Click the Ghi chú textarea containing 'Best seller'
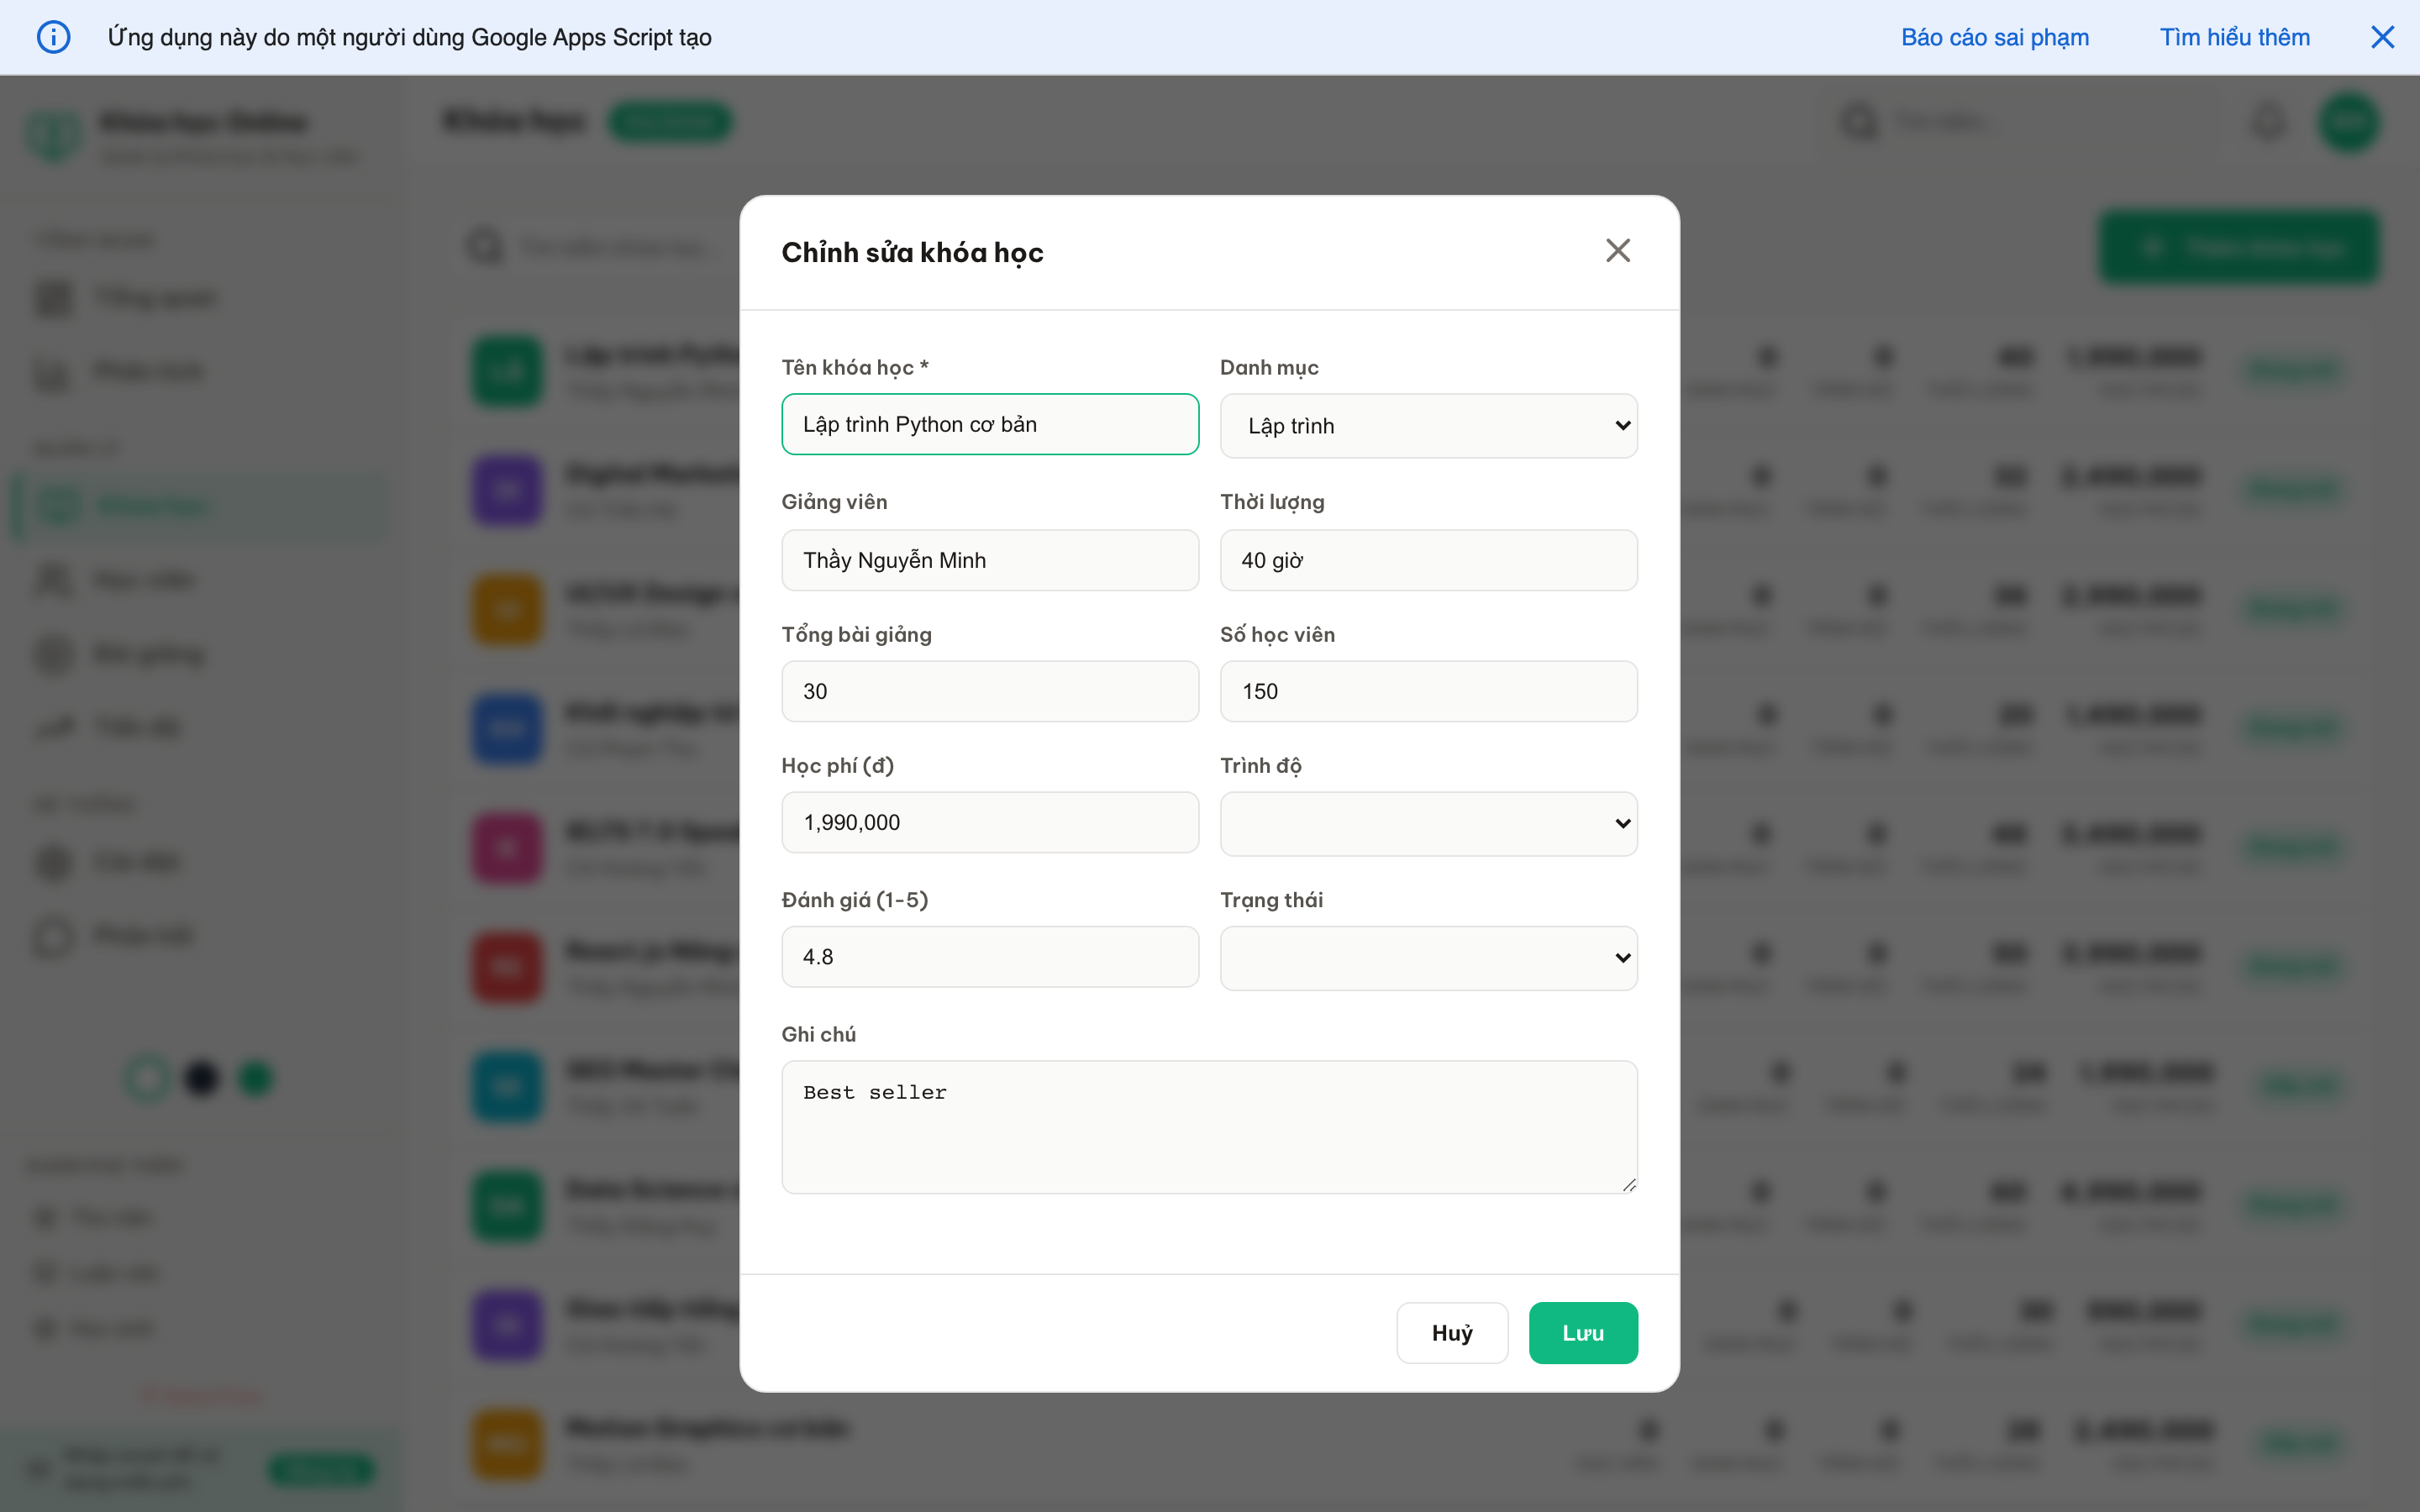2420x1512 pixels. (1208, 1127)
